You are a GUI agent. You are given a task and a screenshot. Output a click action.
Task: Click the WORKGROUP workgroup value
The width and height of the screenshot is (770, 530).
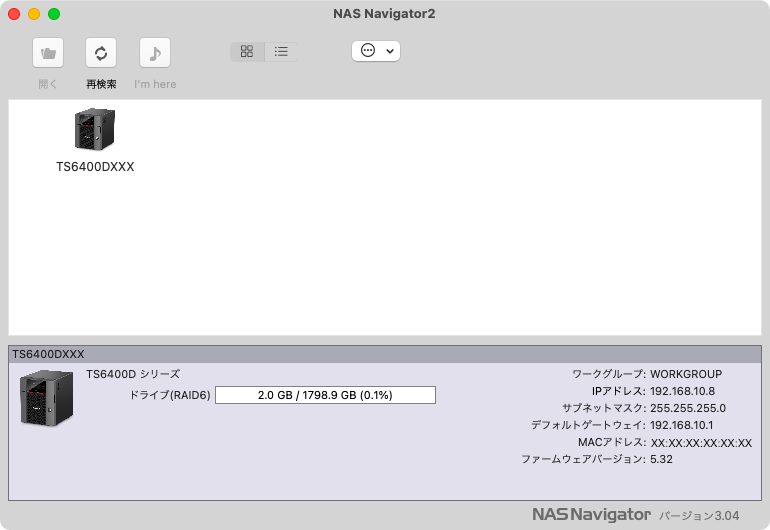click(685, 374)
